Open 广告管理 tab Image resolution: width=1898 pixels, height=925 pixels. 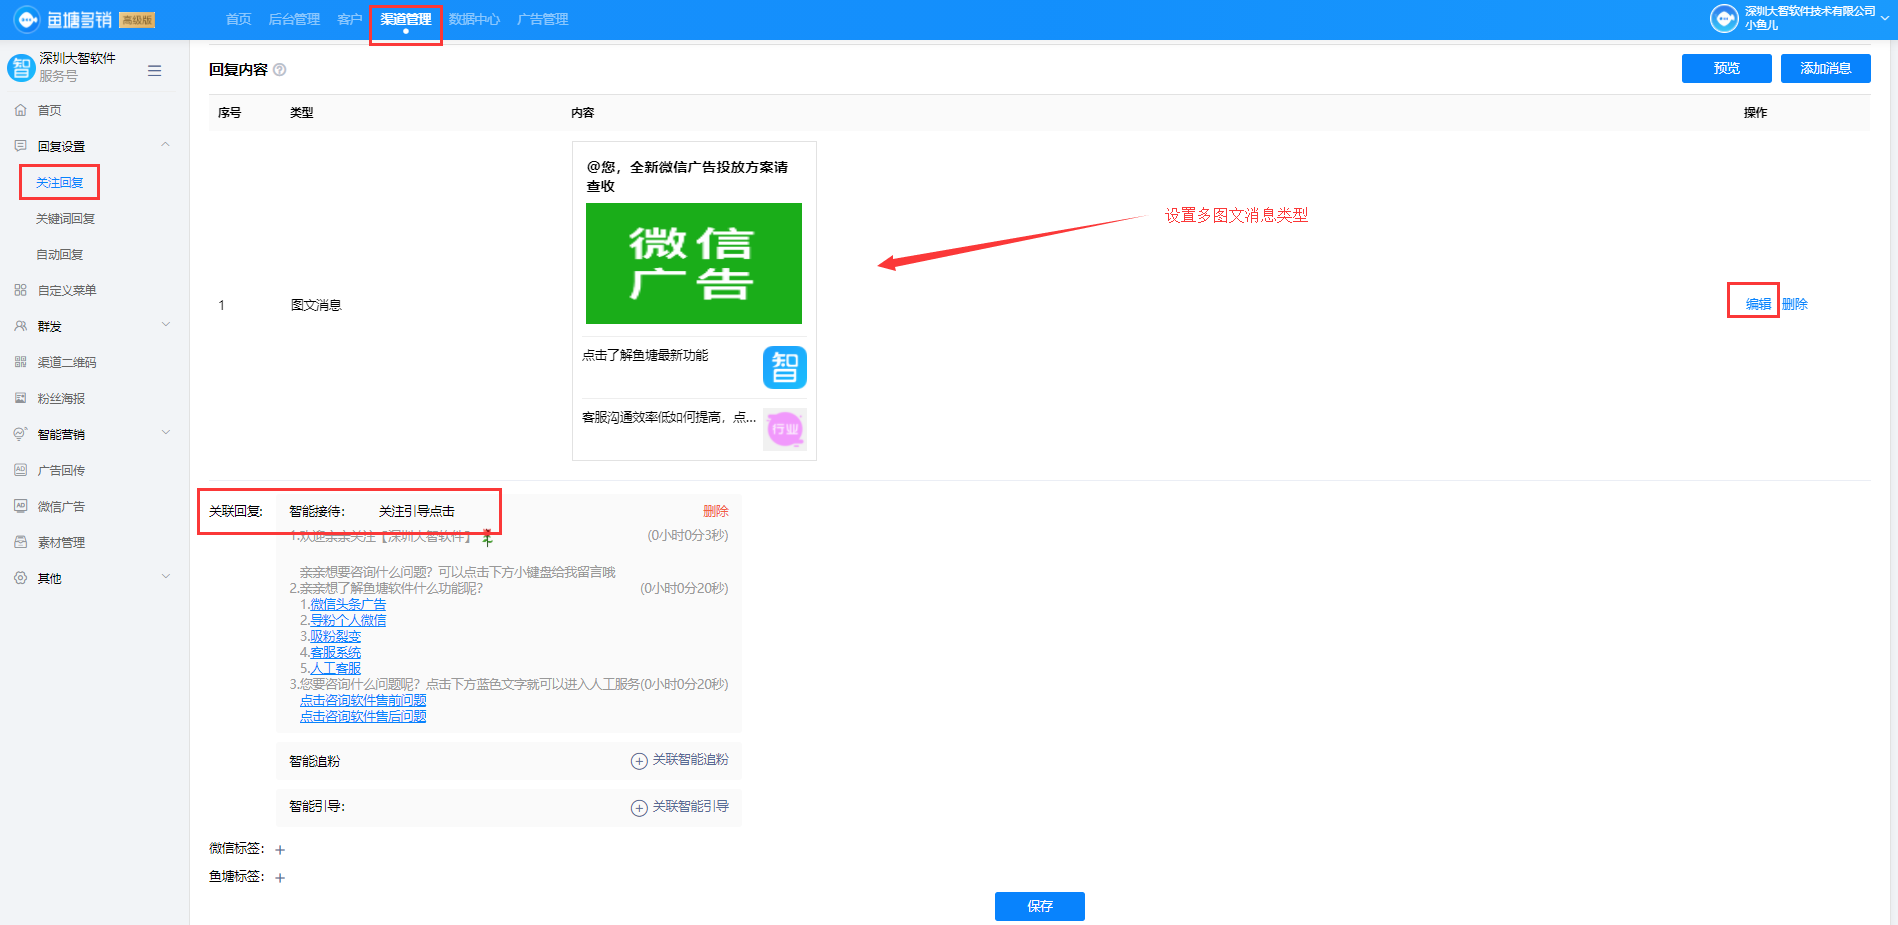[x=542, y=19]
